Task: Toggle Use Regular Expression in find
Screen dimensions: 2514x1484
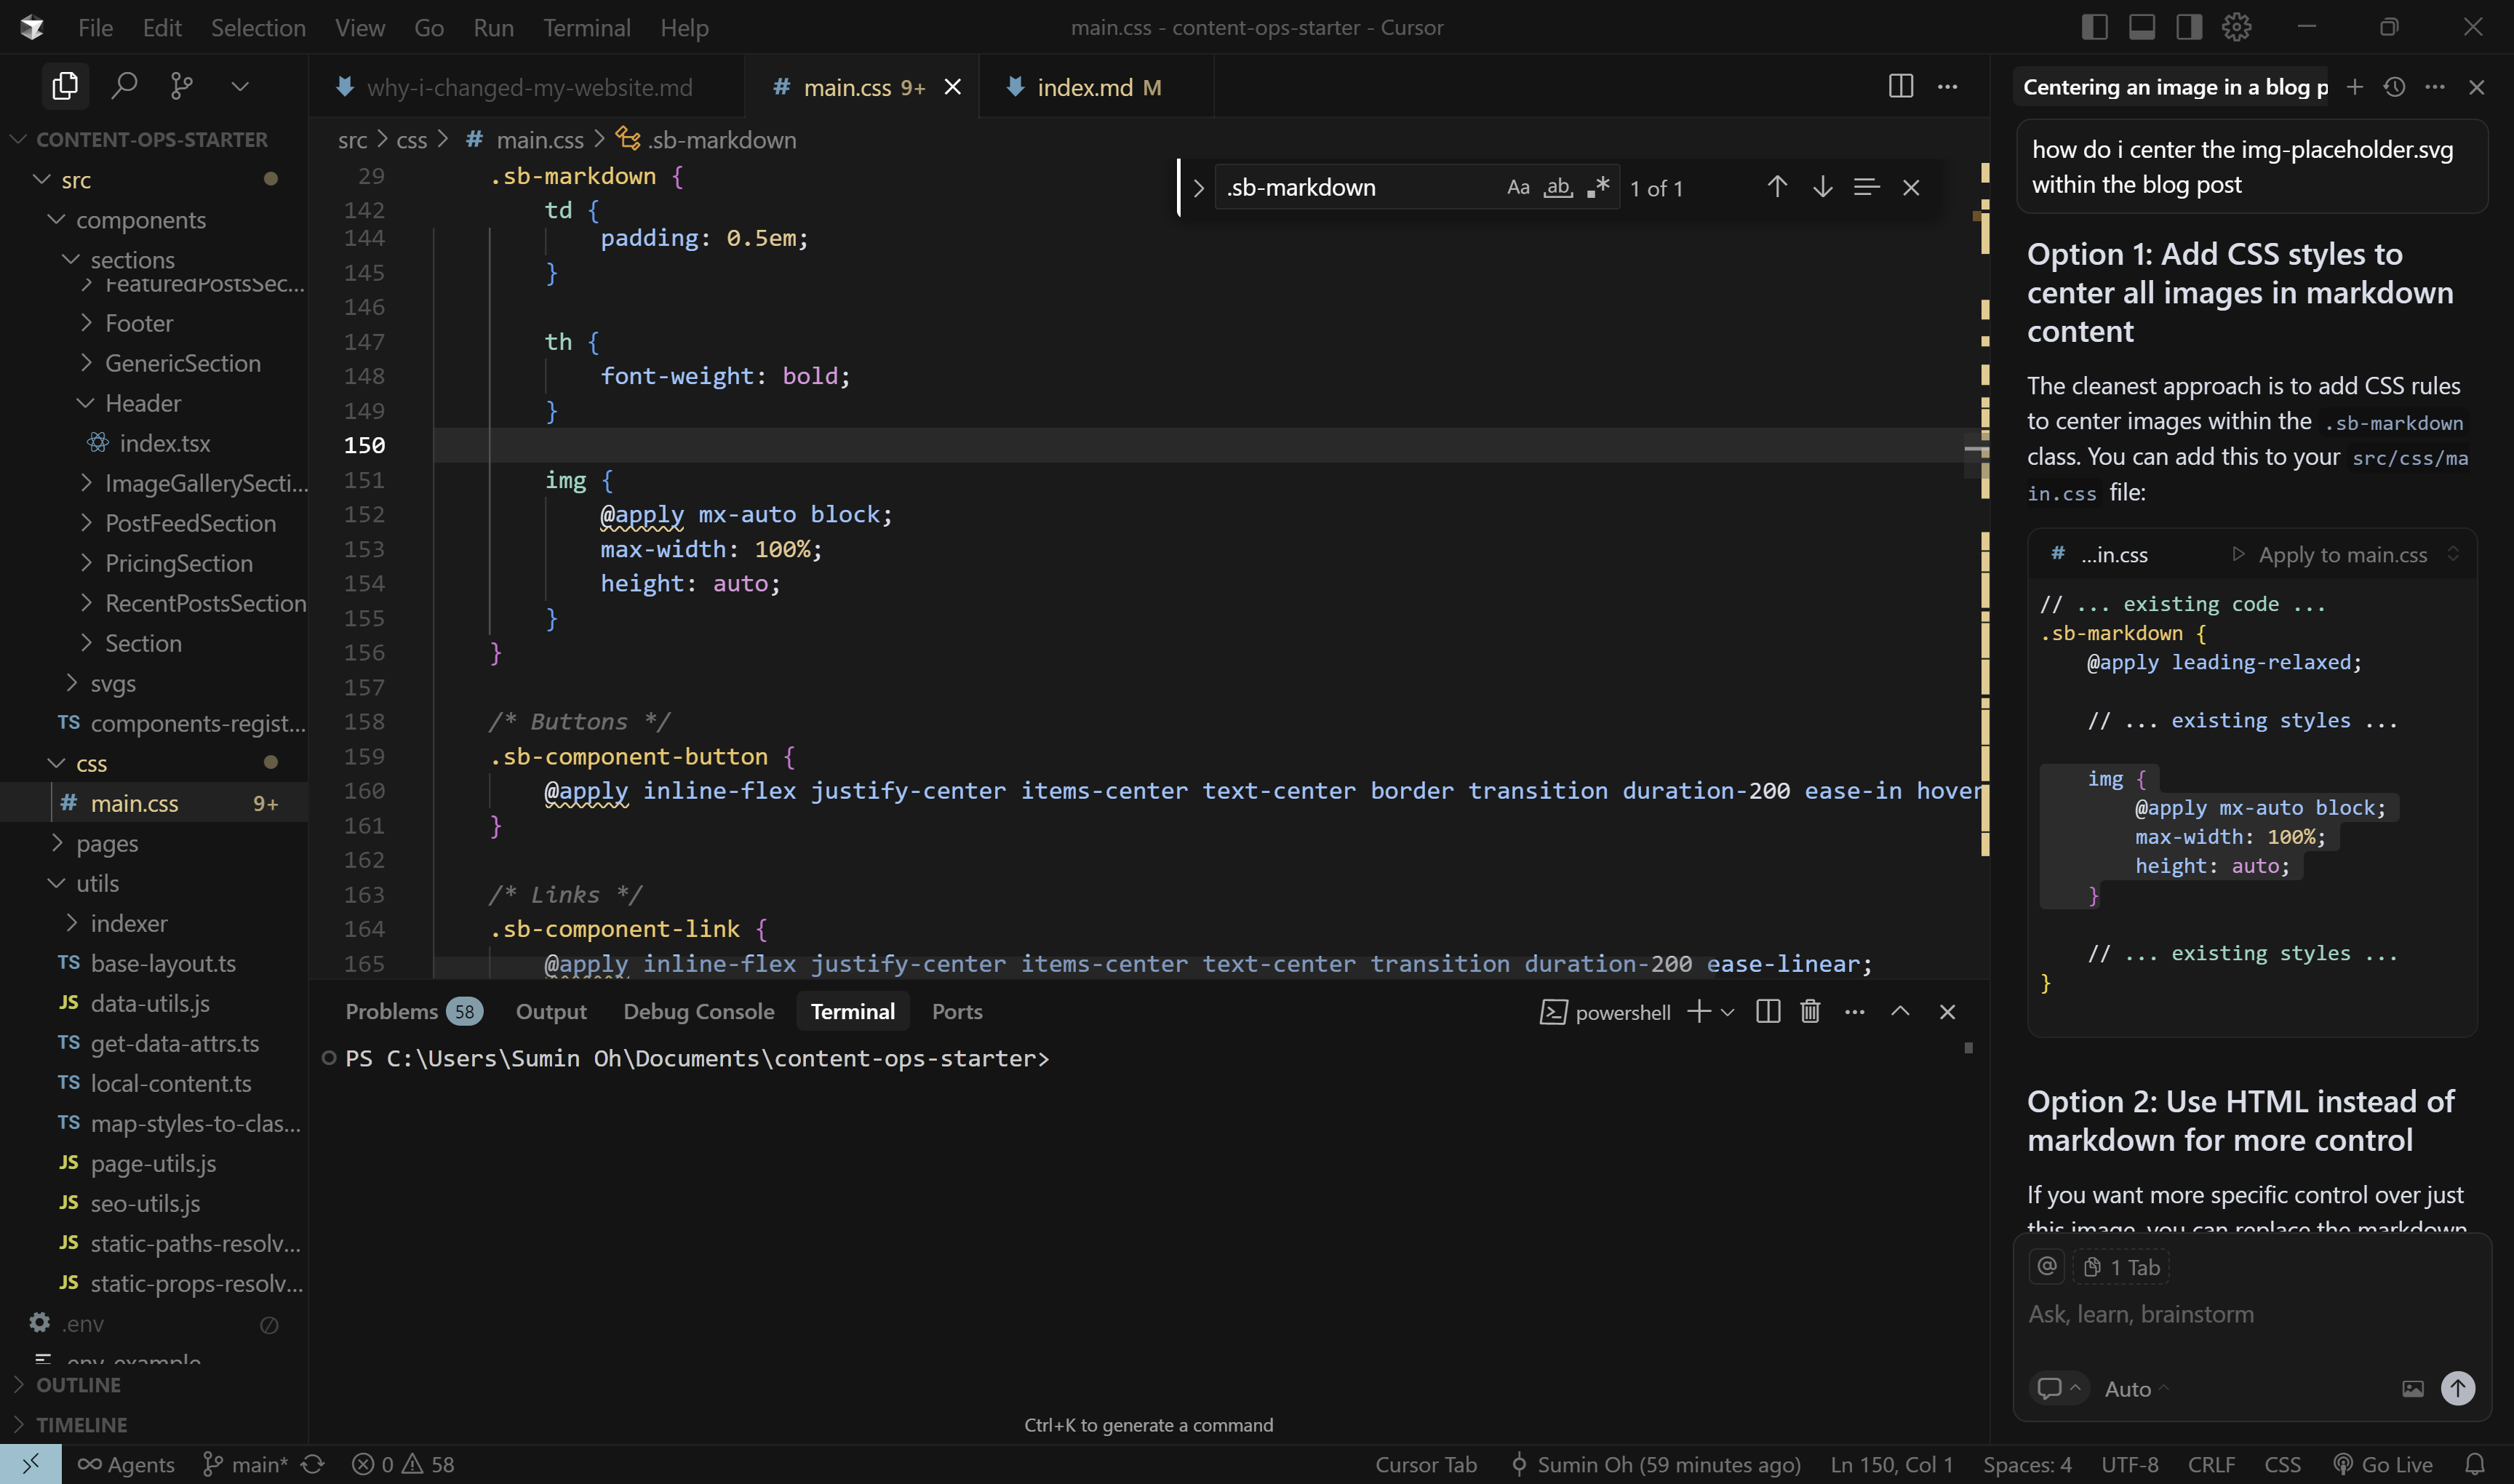Action: click(x=1597, y=187)
